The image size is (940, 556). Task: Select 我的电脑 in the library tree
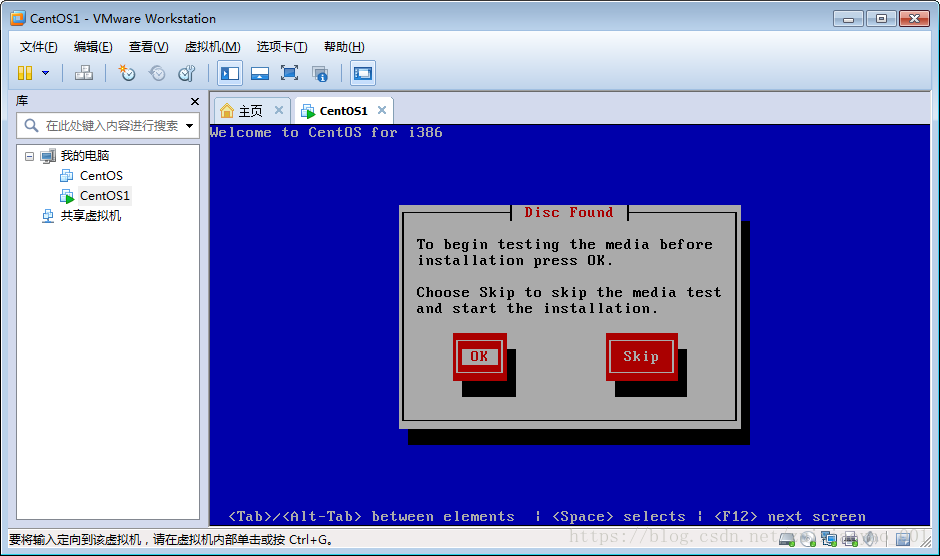pos(85,156)
